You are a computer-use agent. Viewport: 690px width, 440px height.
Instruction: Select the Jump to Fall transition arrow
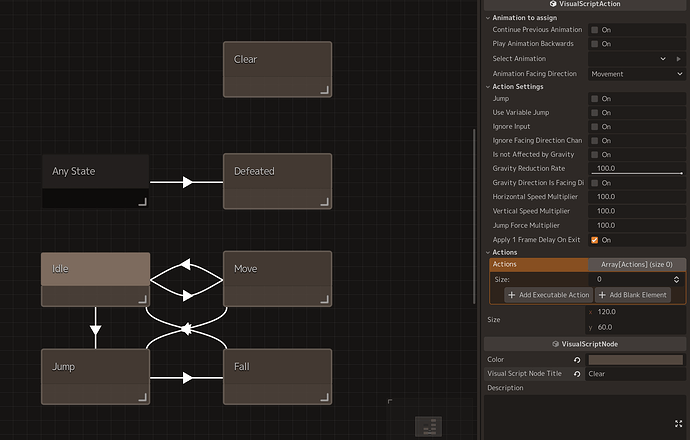click(x=187, y=378)
